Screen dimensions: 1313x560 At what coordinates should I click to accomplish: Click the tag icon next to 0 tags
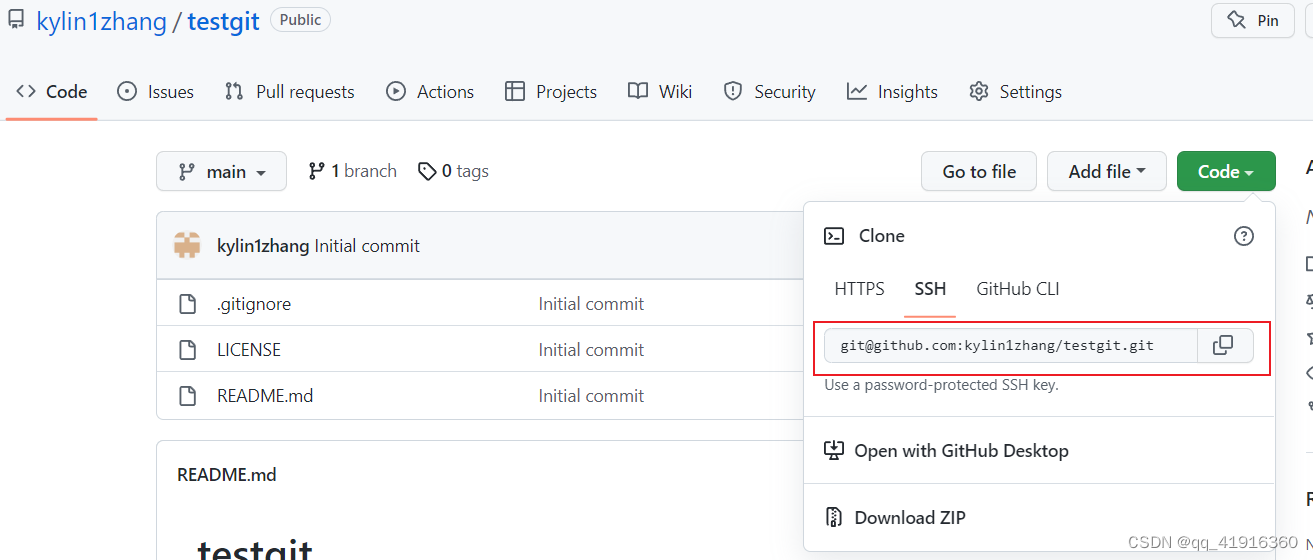pyautogui.click(x=427, y=172)
